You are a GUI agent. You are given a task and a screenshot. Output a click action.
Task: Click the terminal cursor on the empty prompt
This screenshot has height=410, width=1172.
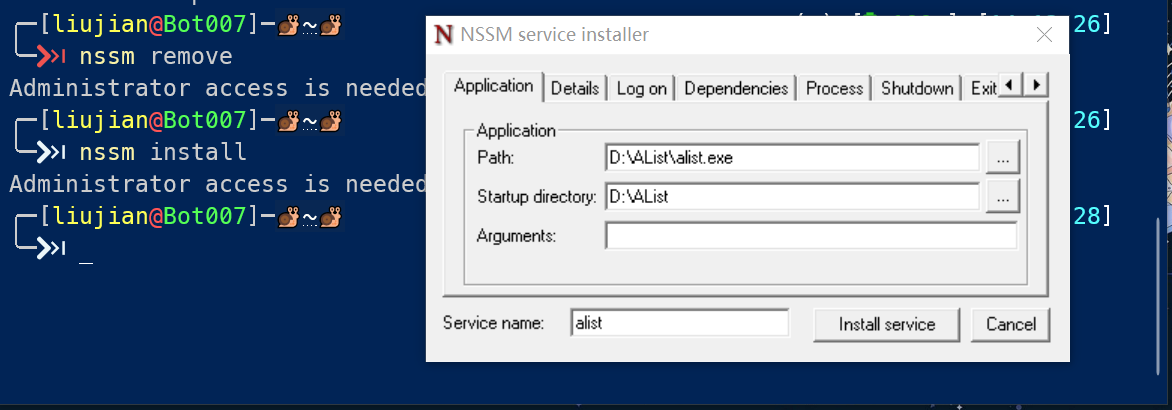[x=86, y=261]
